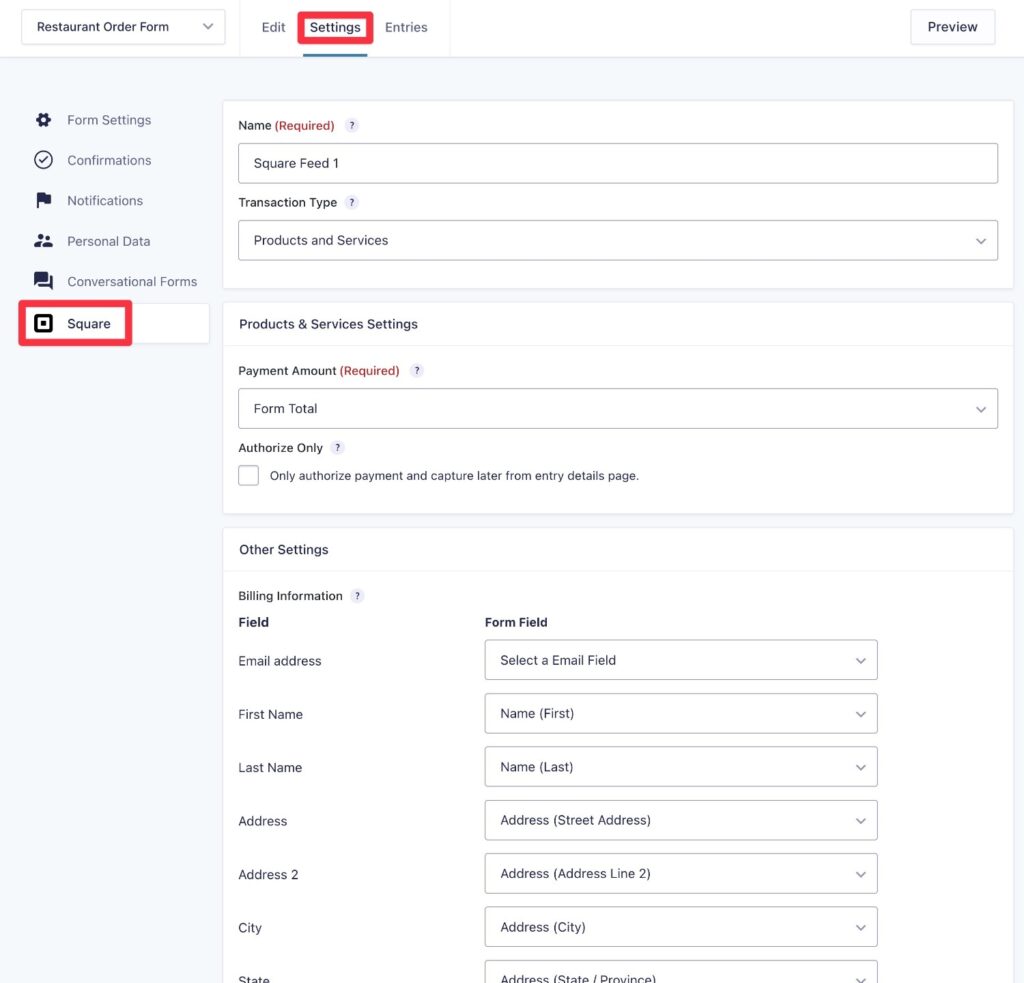The height and width of the screenshot is (983, 1024).
Task: Open Notifications via the flag icon
Action: tap(44, 200)
